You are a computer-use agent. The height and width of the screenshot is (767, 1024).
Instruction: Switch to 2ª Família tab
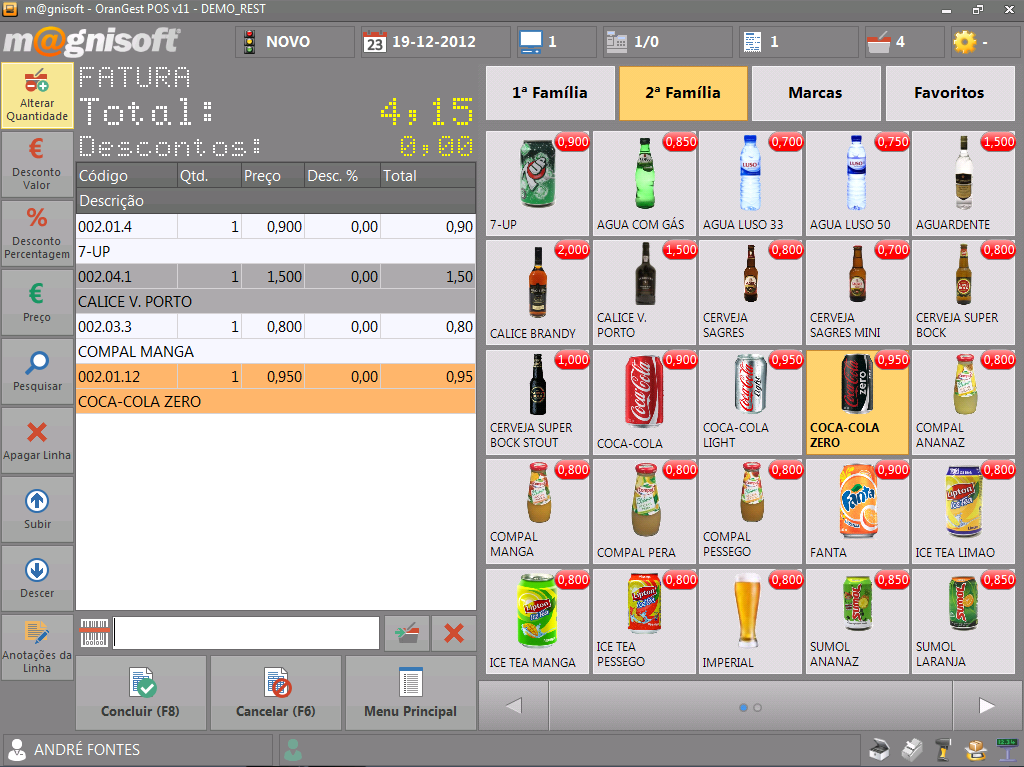683,93
